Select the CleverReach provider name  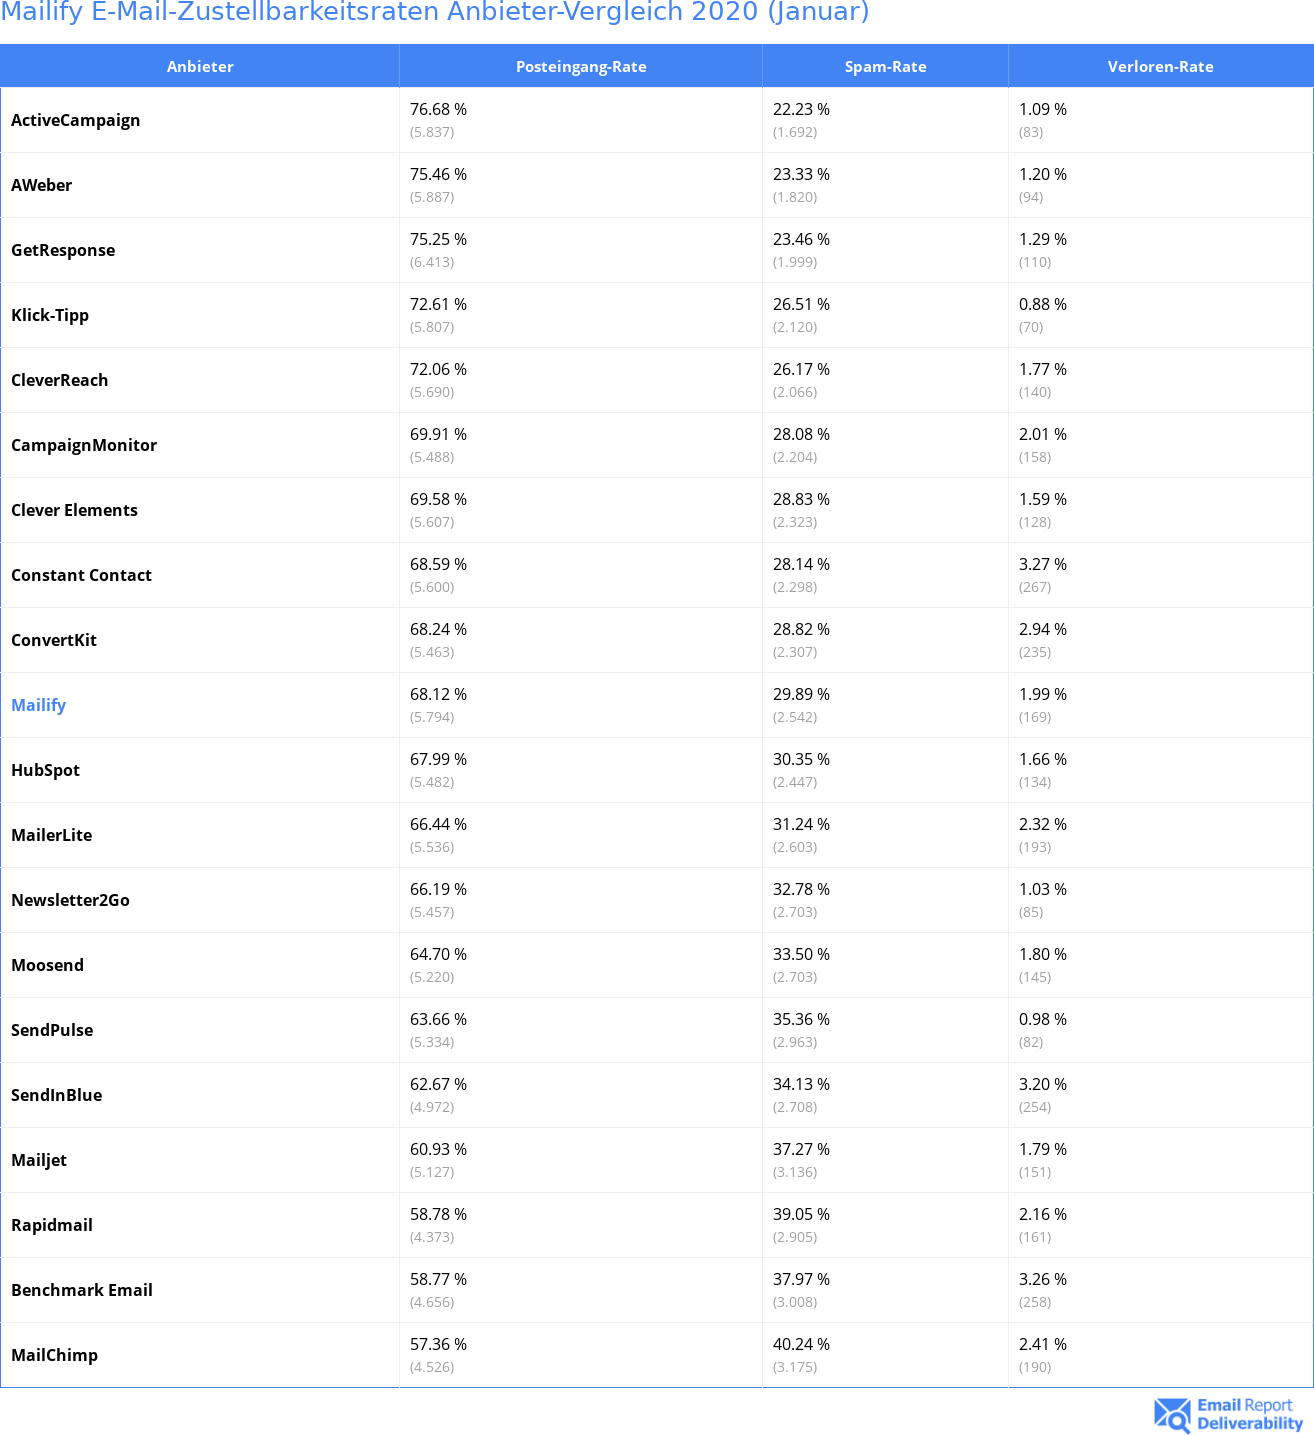(x=59, y=380)
